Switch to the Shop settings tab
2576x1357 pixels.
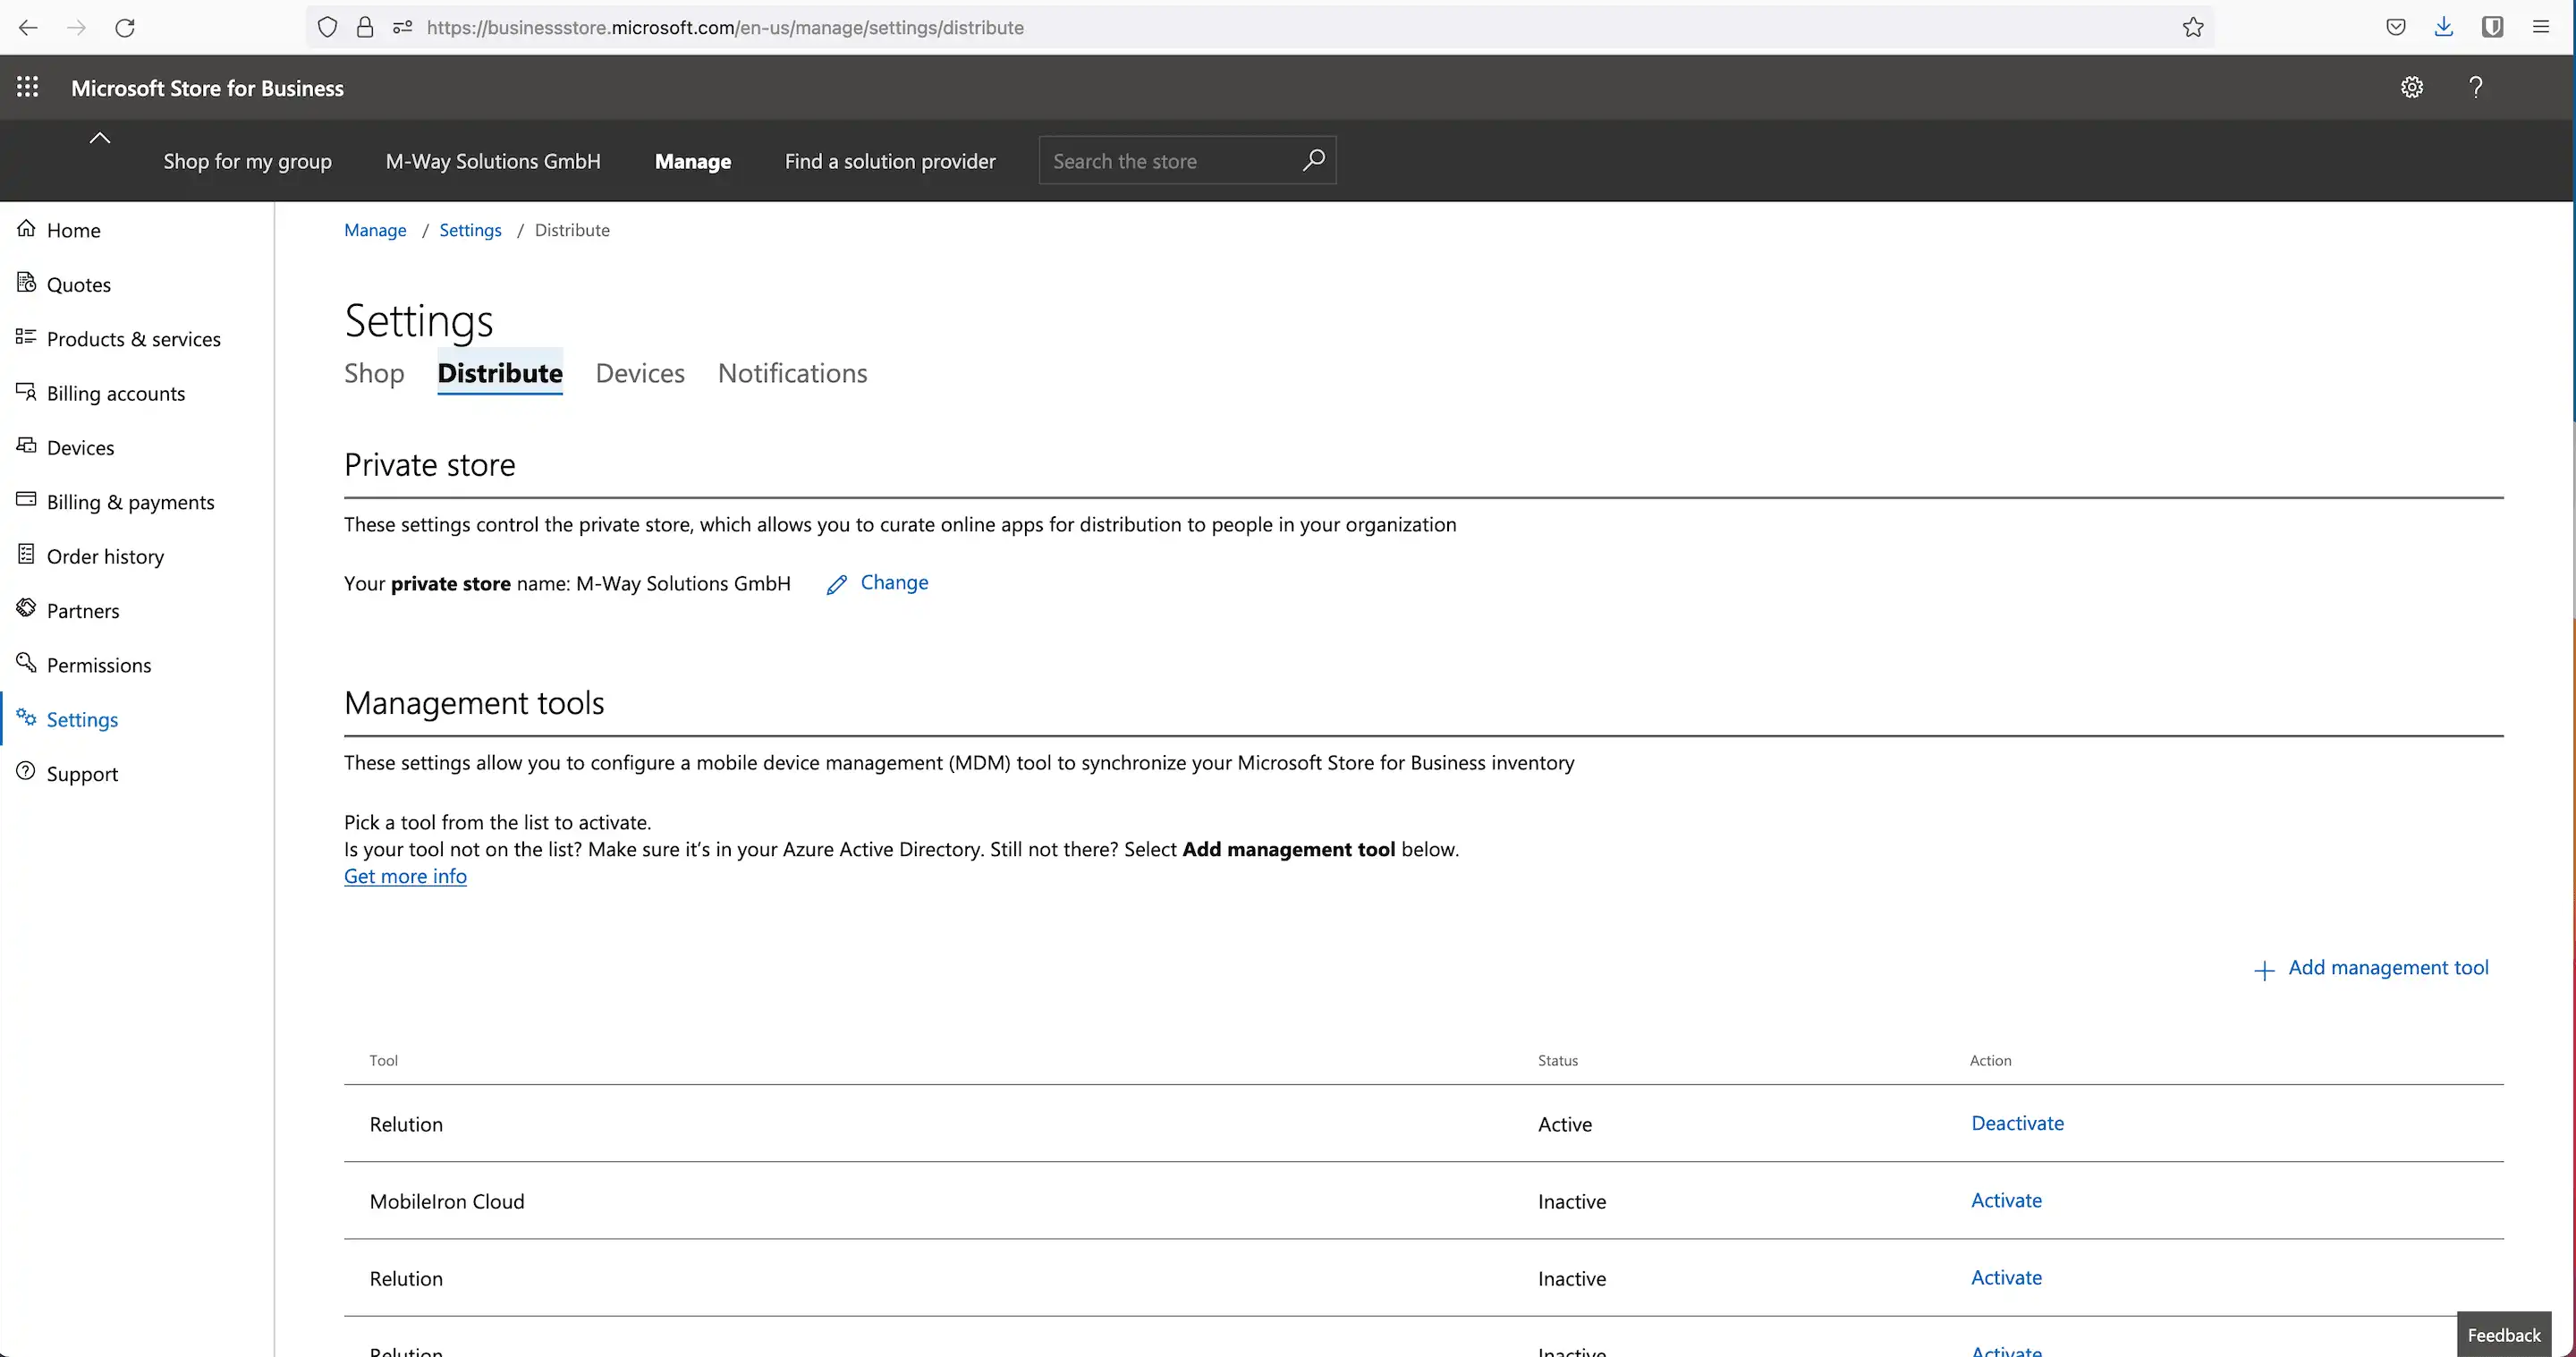coord(374,373)
